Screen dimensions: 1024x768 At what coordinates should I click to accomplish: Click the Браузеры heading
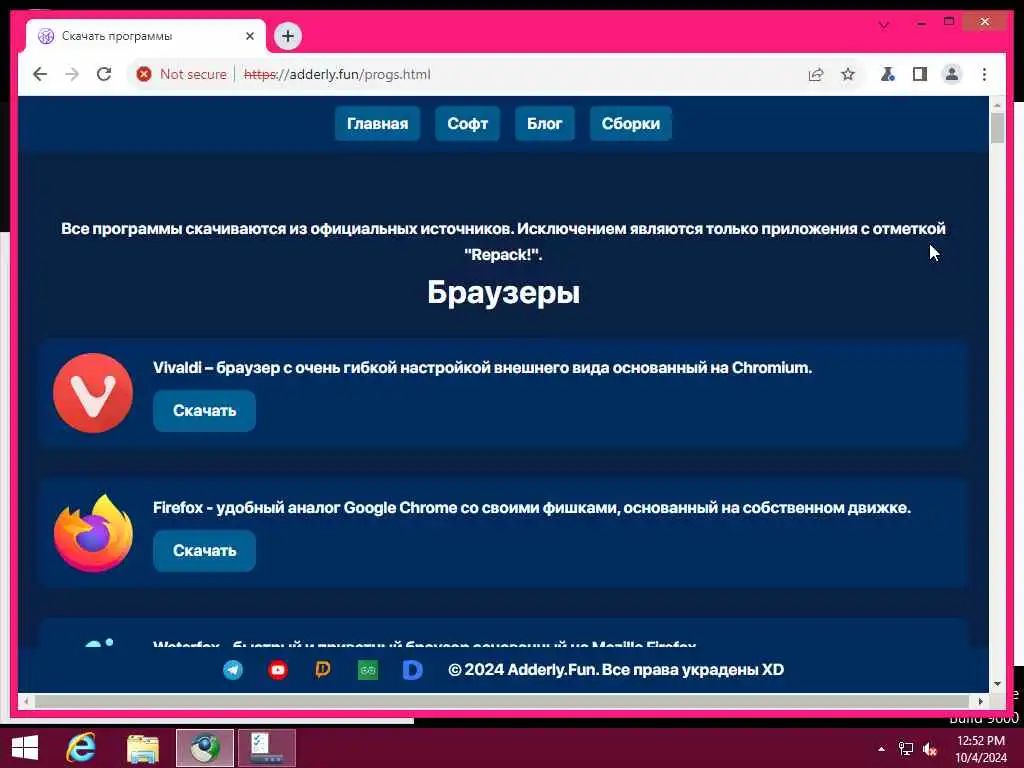504,292
